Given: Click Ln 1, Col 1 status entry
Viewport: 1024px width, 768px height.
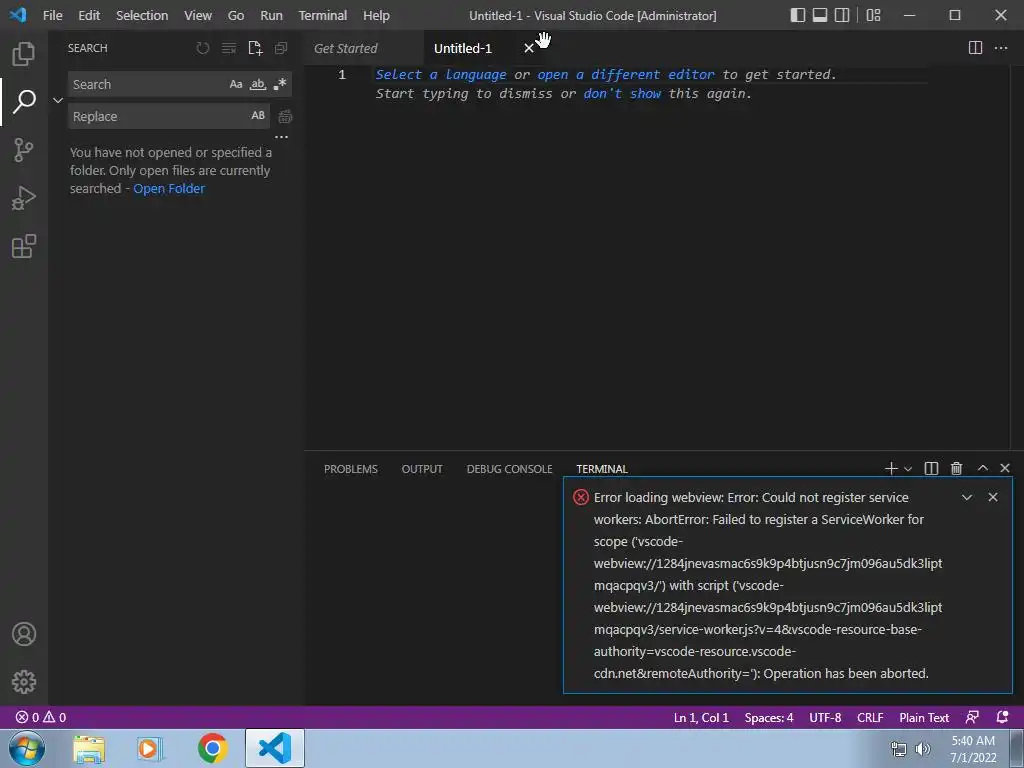Looking at the screenshot, I should point(701,717).
